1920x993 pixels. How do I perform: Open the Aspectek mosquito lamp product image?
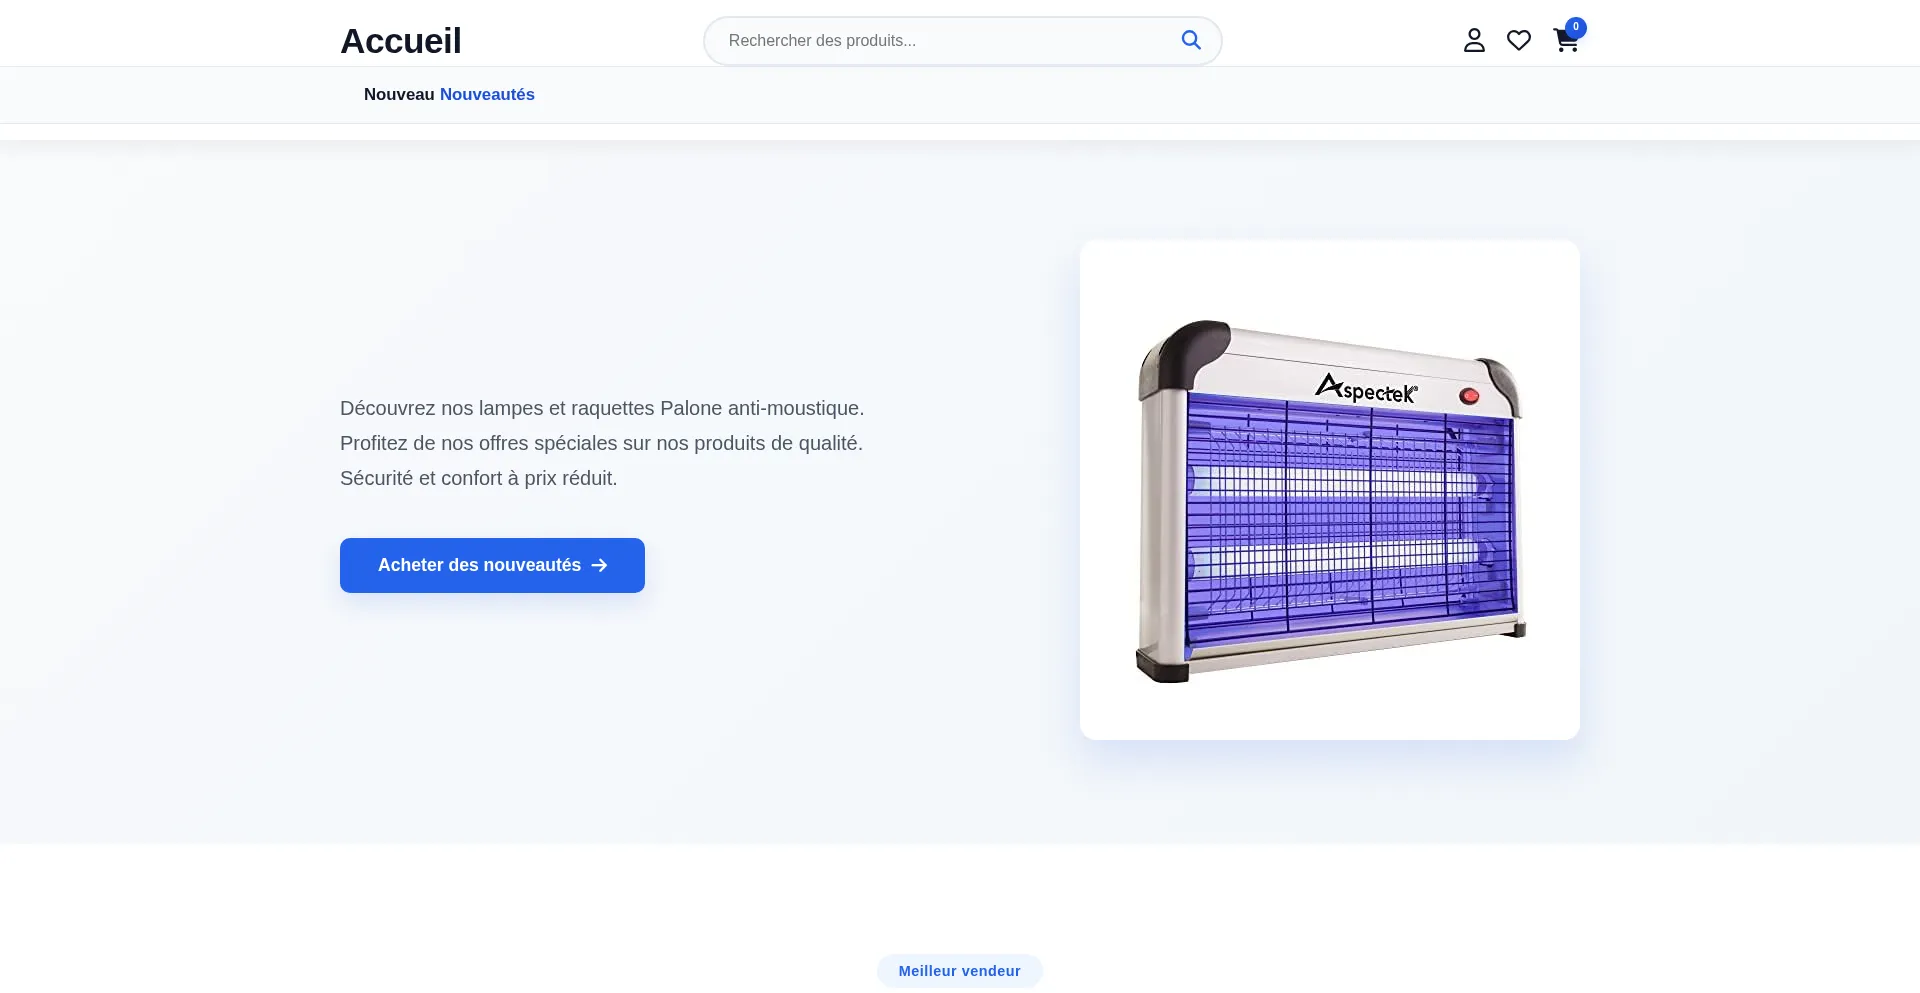pos(1330,490)
